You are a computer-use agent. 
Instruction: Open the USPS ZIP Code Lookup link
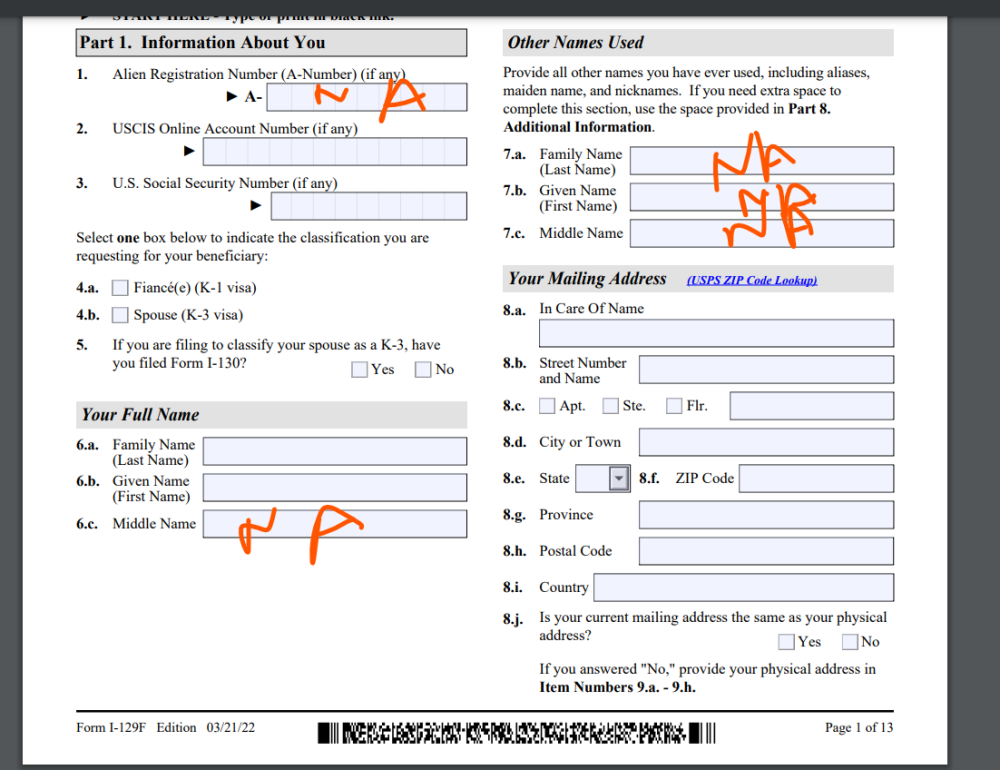tap(752, 280)
